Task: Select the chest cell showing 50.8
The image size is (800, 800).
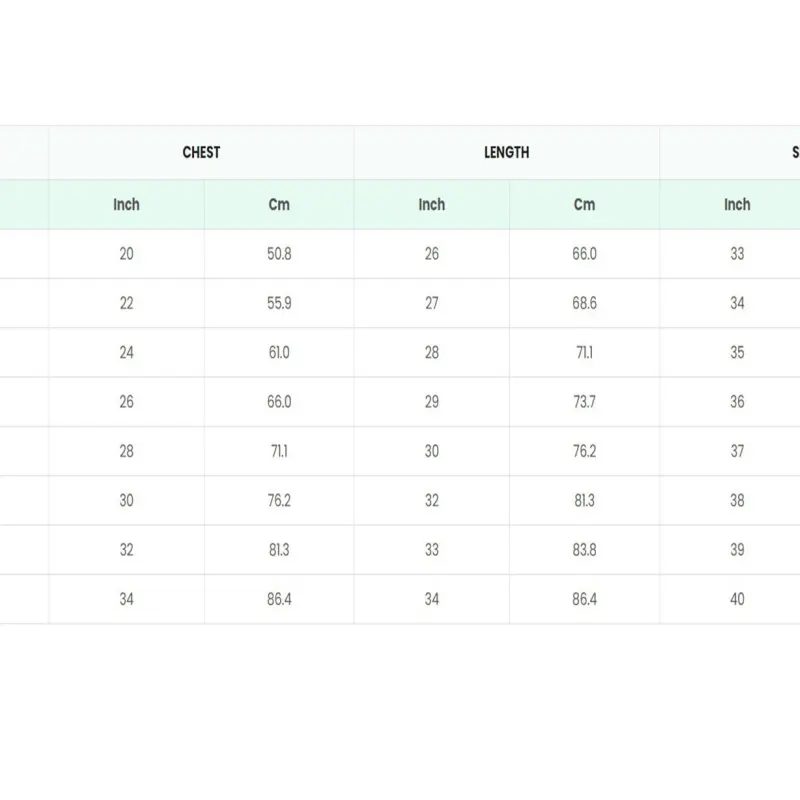Action: pyautogui.click(x=279, y=254)
